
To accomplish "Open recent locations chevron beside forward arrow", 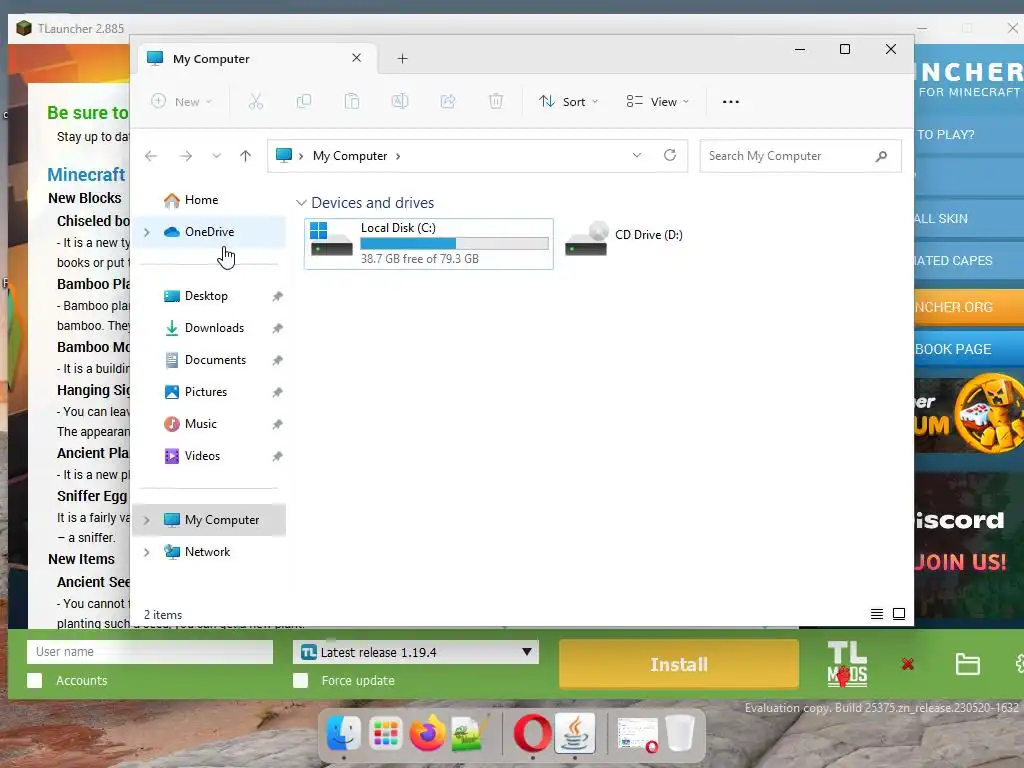I will (x=216, y=156).
